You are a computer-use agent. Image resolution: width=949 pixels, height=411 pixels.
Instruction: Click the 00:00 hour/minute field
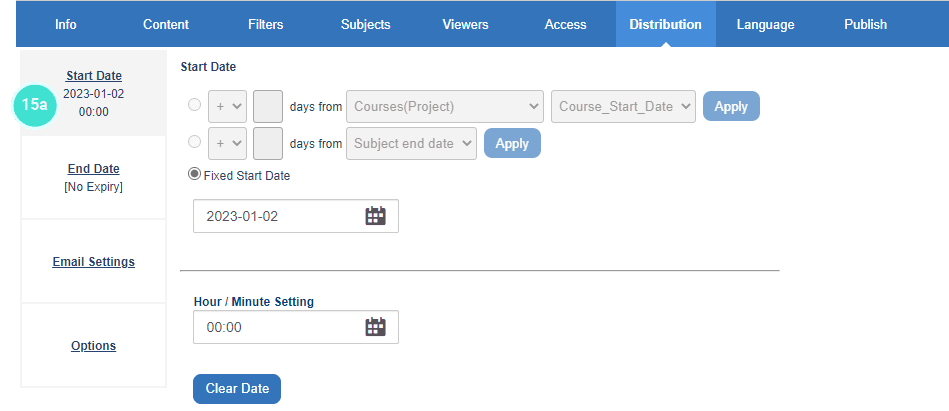296,327
